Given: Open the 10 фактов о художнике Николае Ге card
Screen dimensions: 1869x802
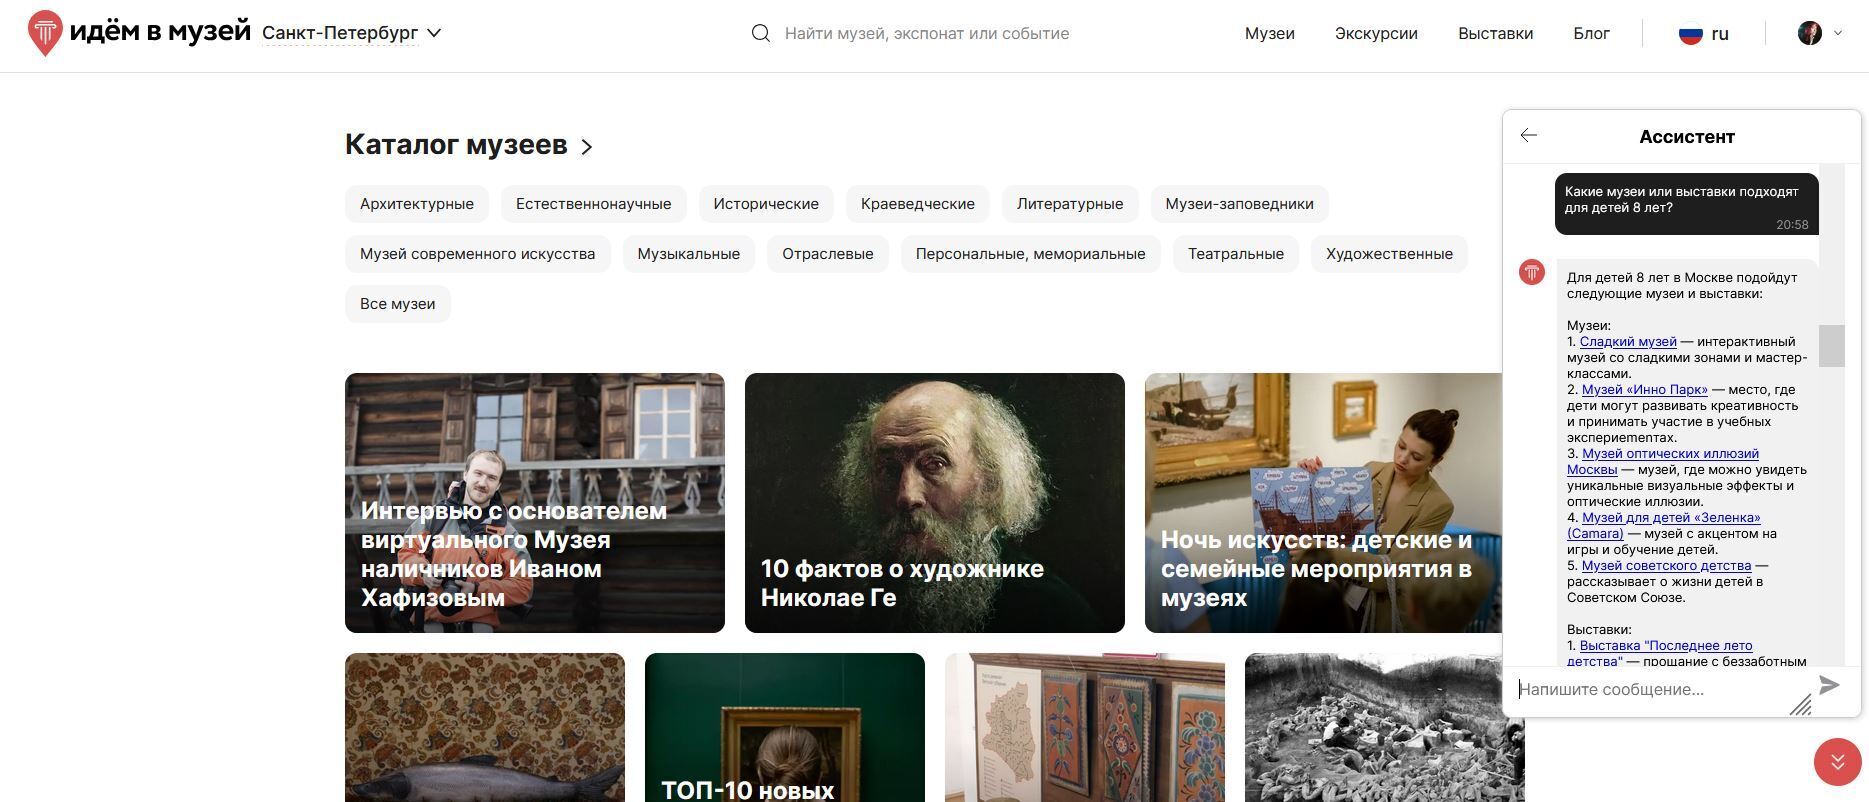Looking at the screenshot, I should coord(934,503).
